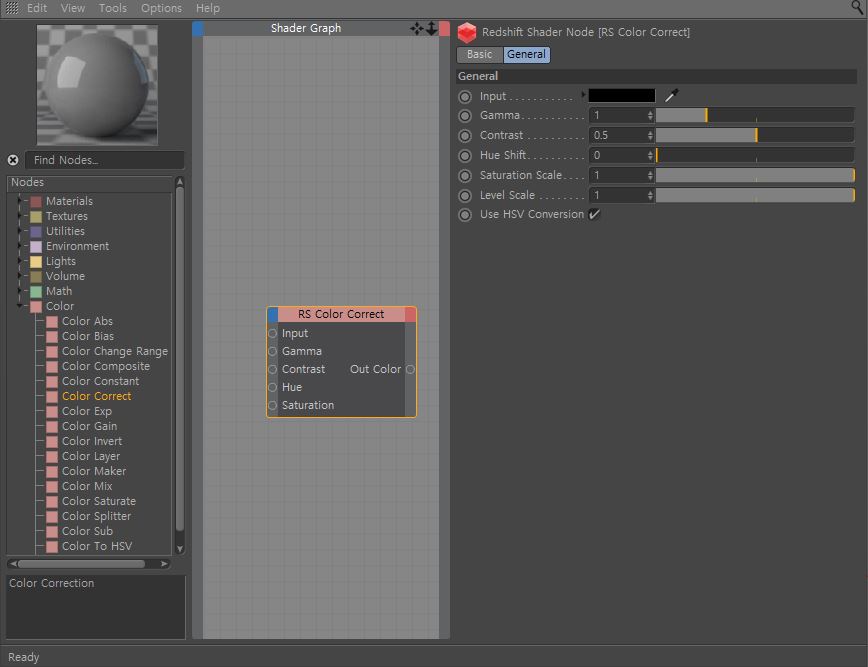The height and width of the screenshot is (667, 868).
Task: Click the Saturation Scale slider track
Action: (755, 175)
